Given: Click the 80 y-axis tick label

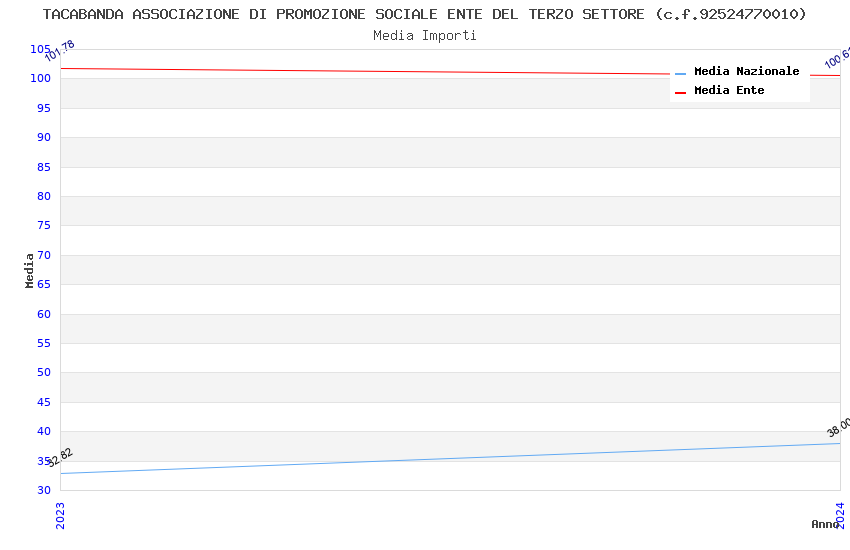Looking at the screenshot, I should tap(43, 197).
